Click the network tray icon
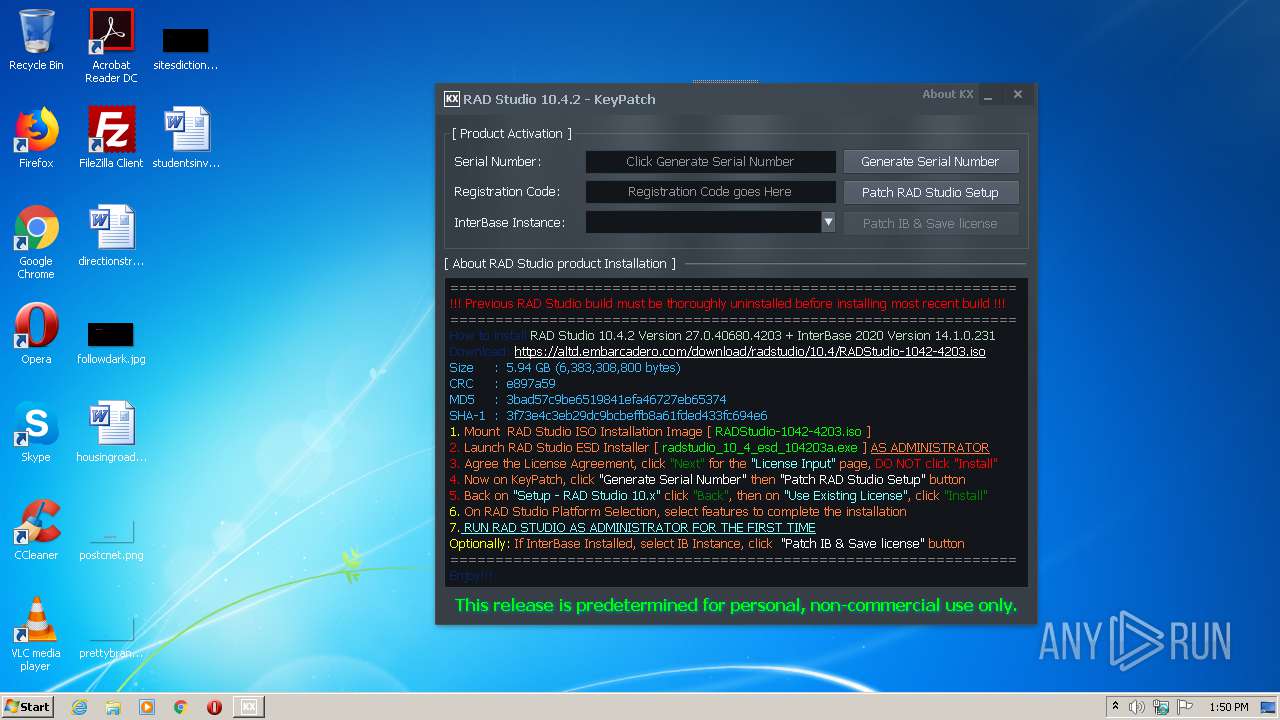 (1161, 707)
